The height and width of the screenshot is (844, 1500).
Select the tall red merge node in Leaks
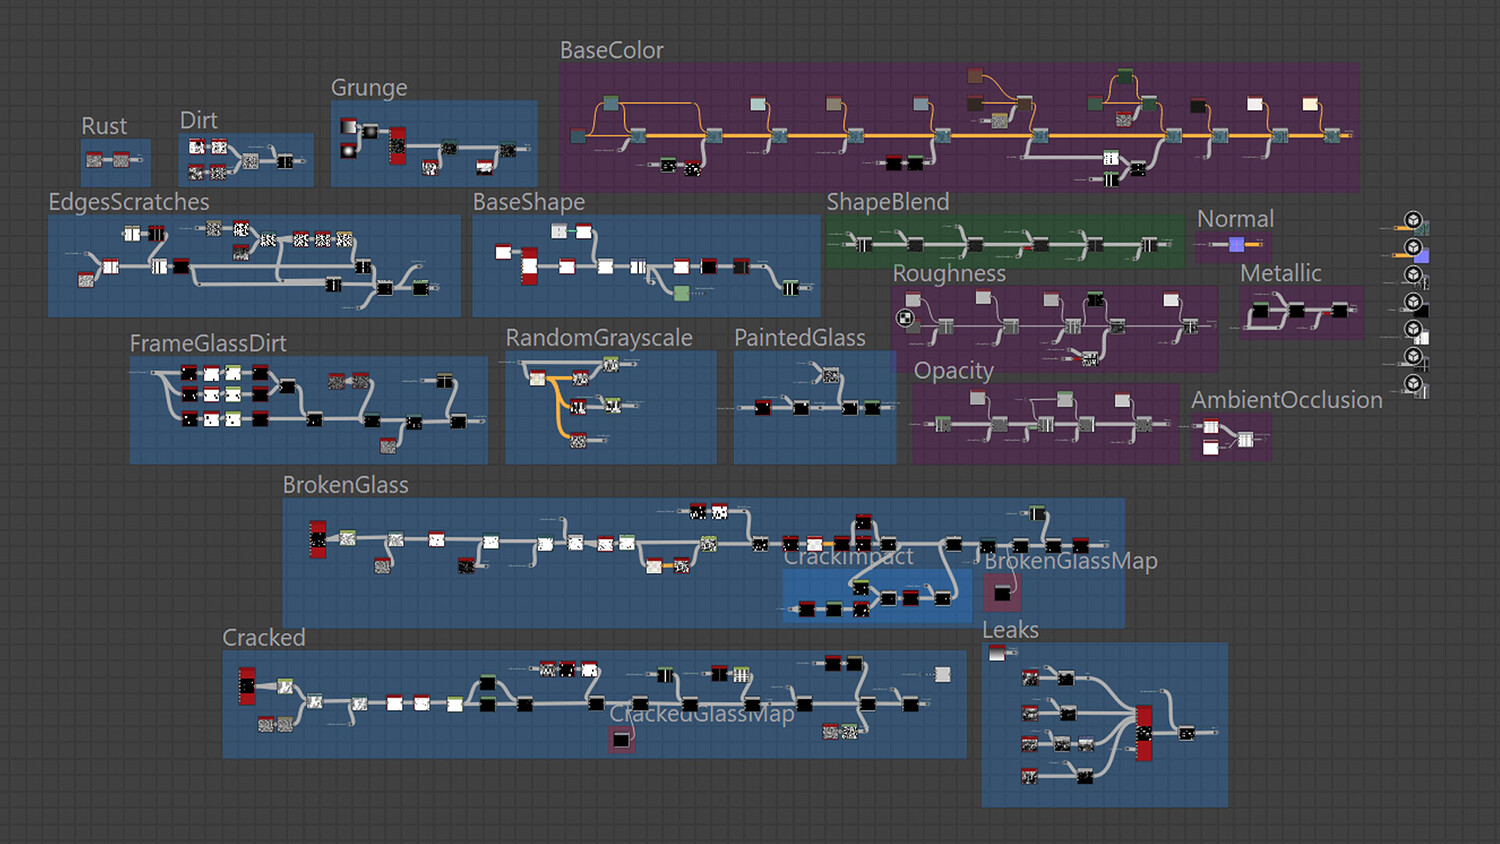[x=1144, y=733]
